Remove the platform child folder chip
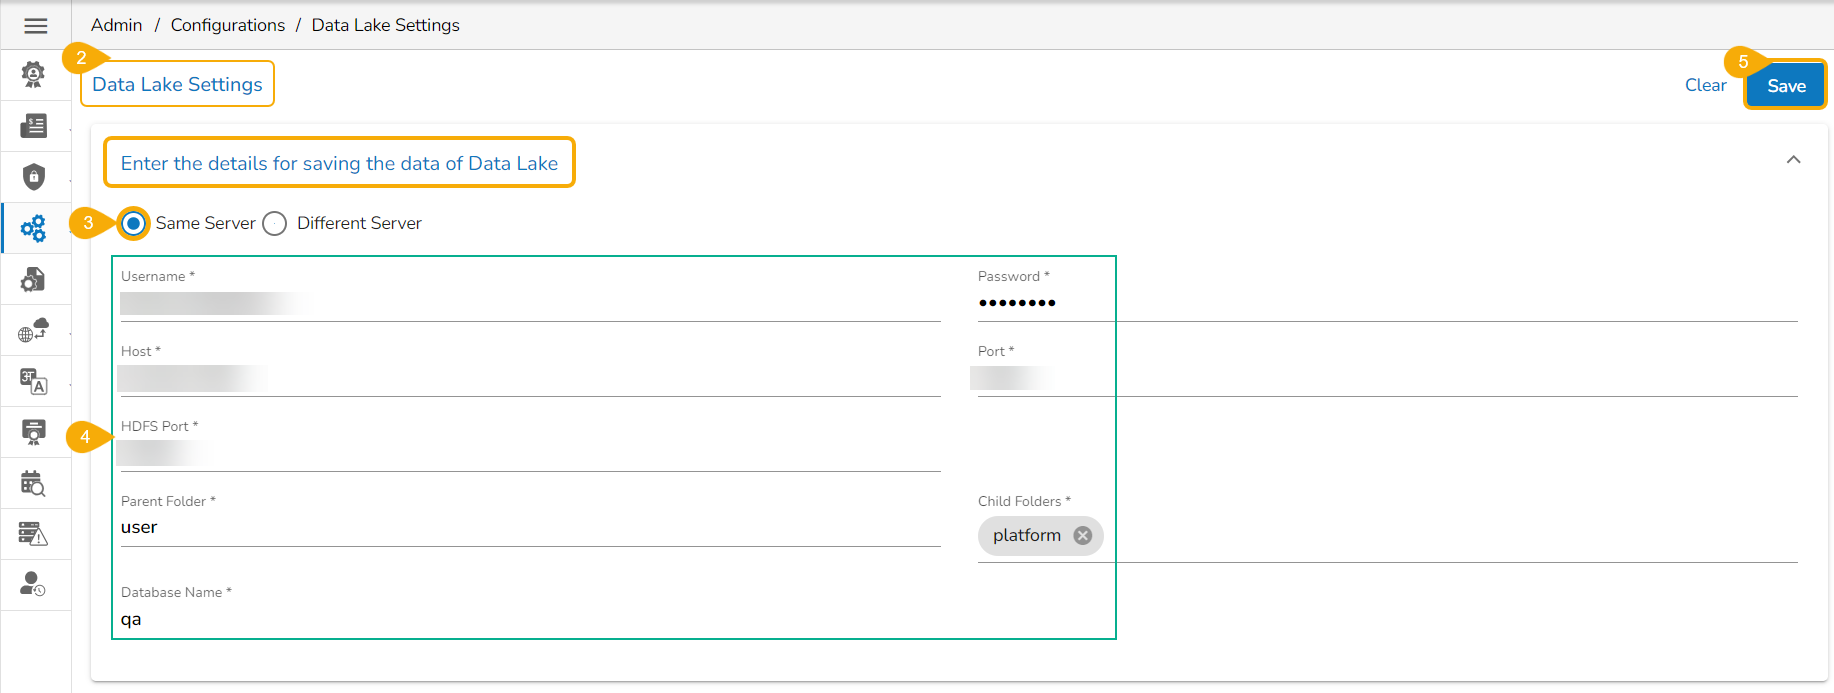This screenshot has width=1834, height=693. [1082, 536]
